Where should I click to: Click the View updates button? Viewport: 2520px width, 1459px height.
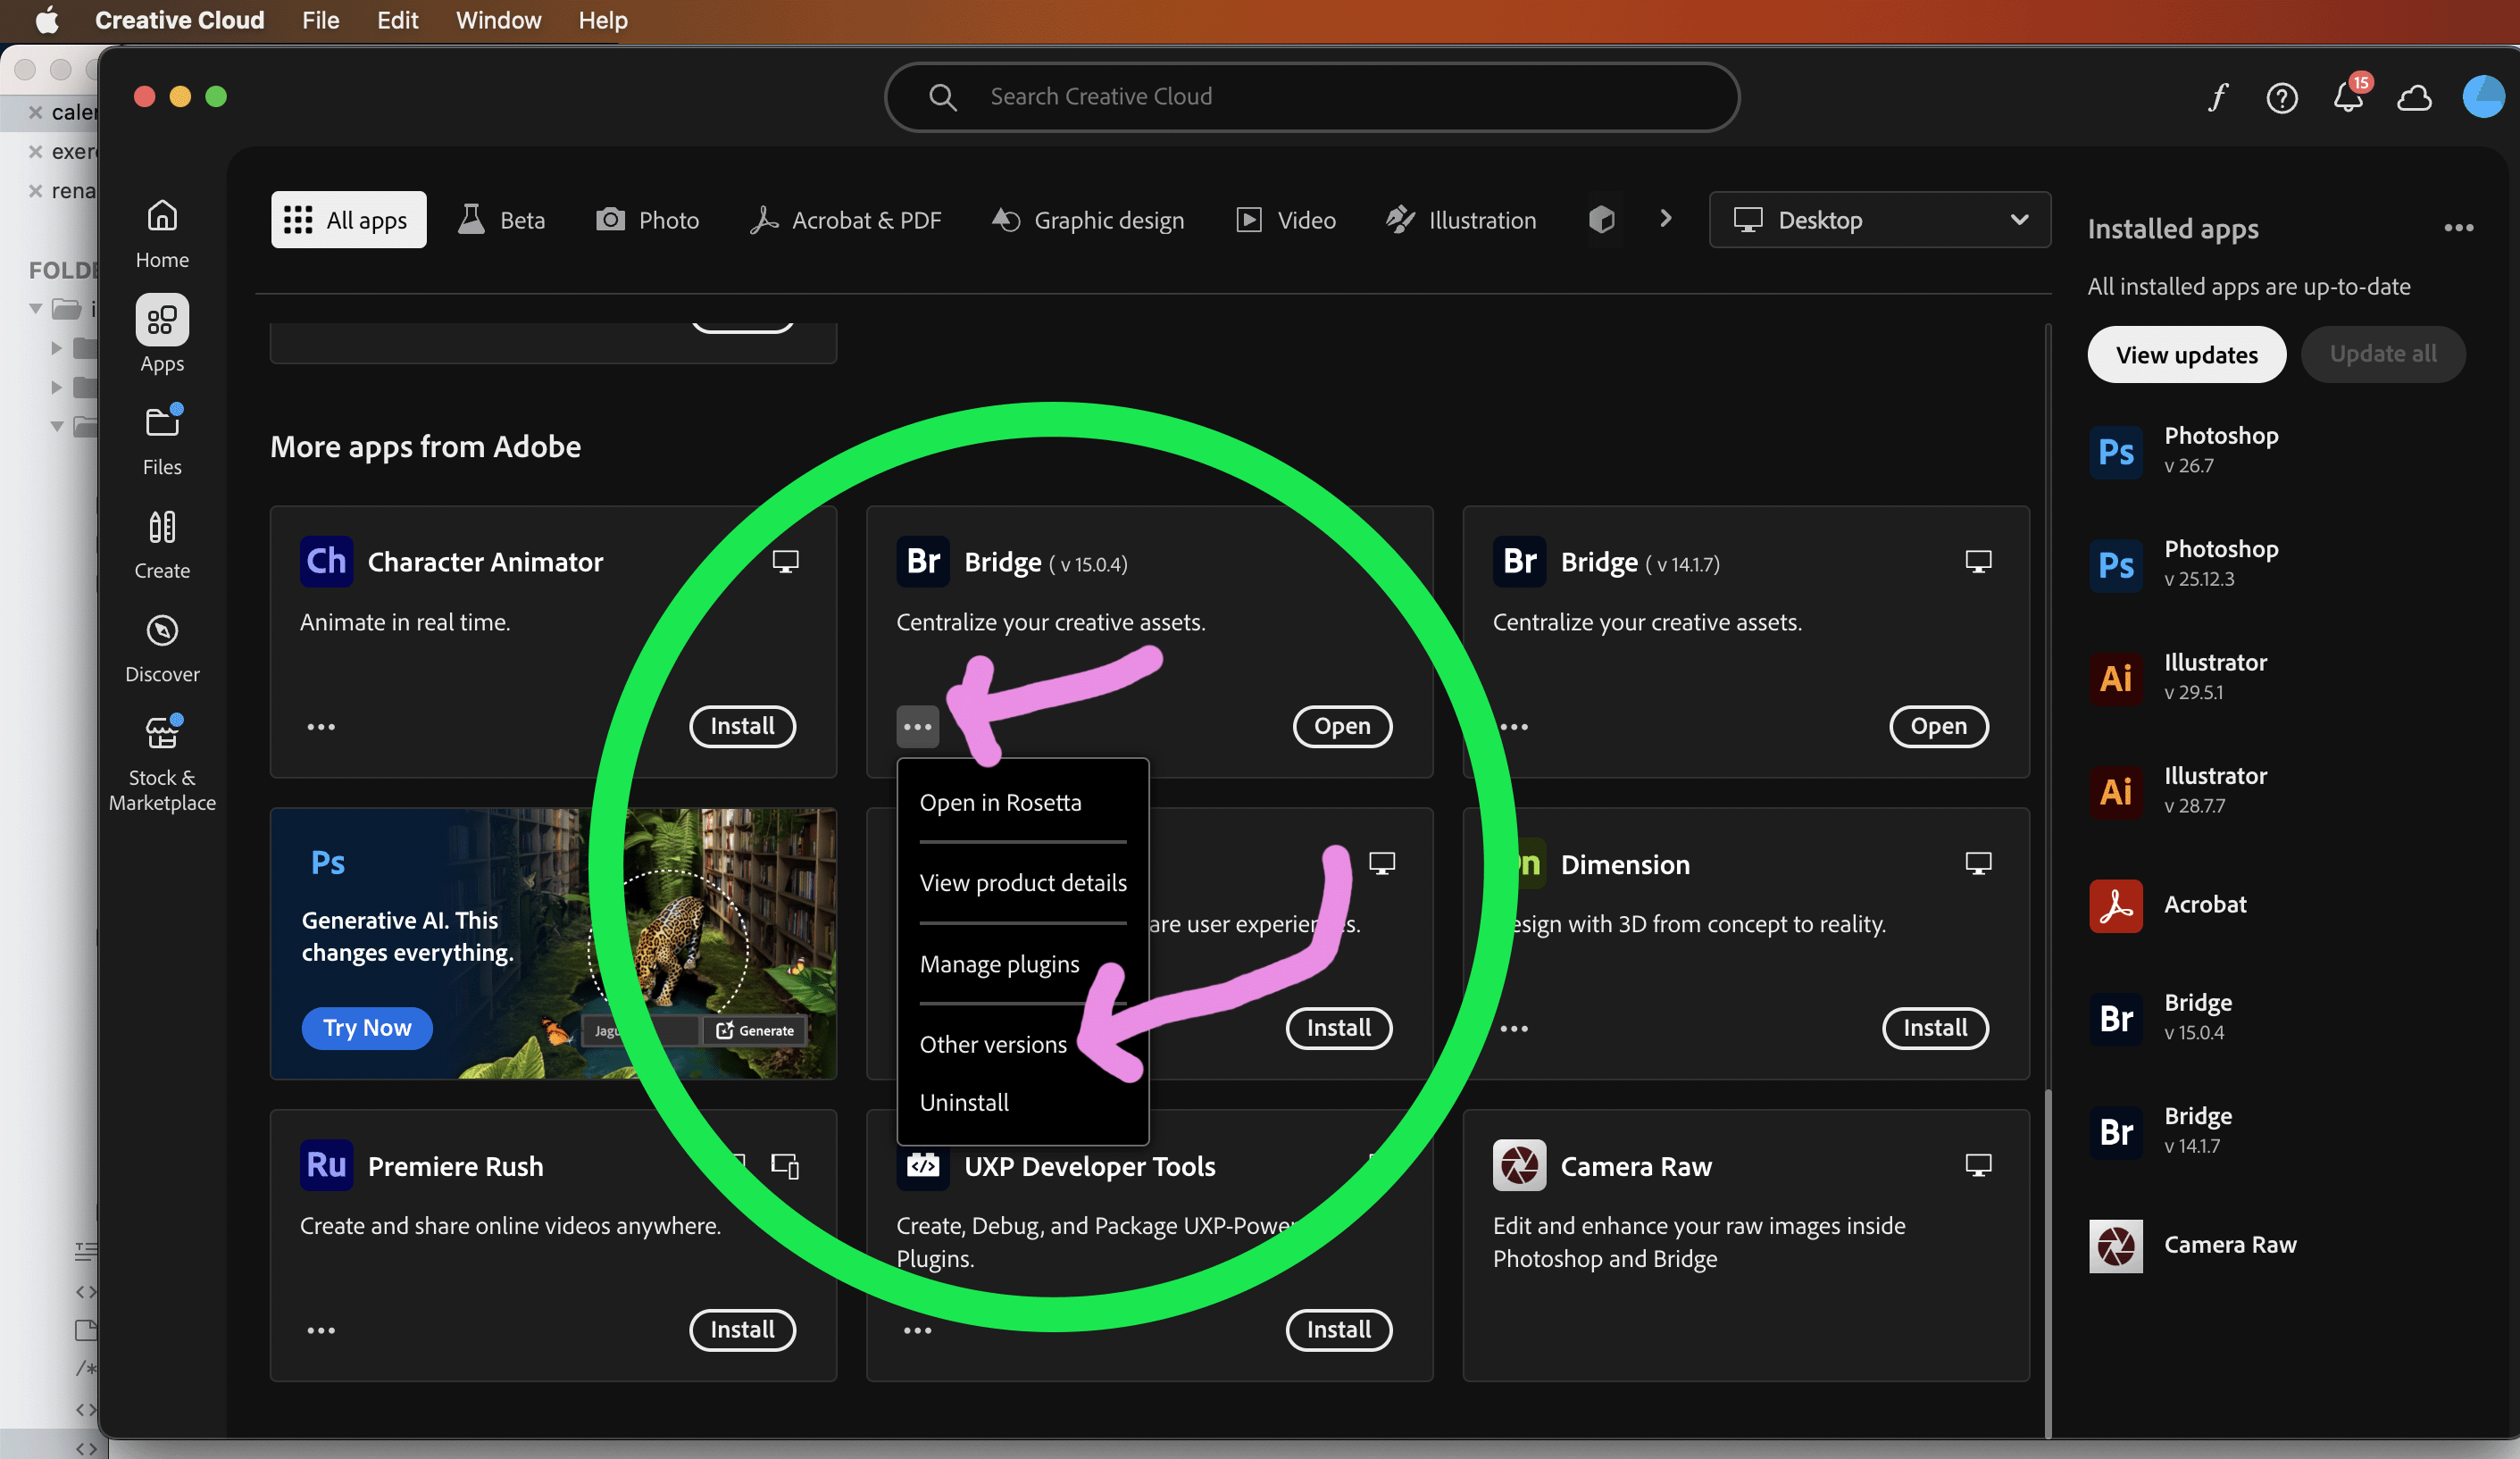(x=2186, y=355)
